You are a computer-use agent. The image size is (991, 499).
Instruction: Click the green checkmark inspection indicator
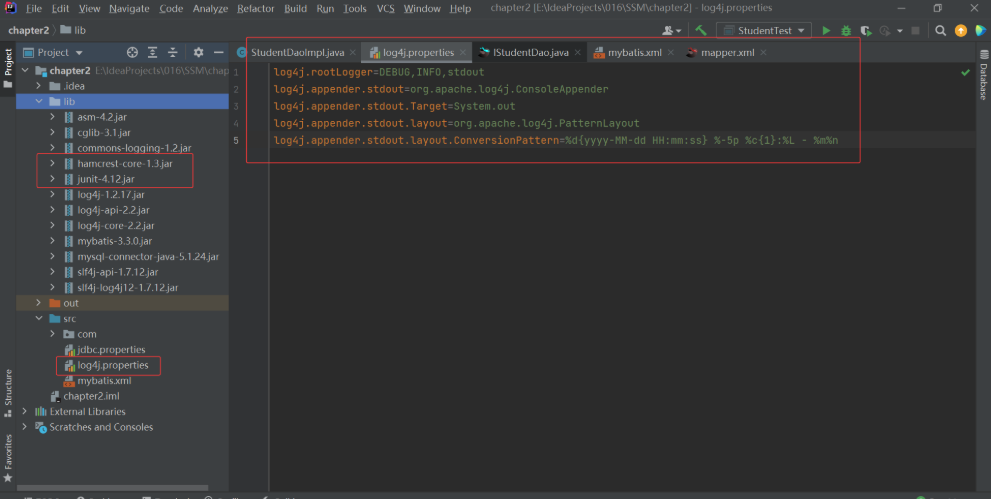click(x=965, y=73)
